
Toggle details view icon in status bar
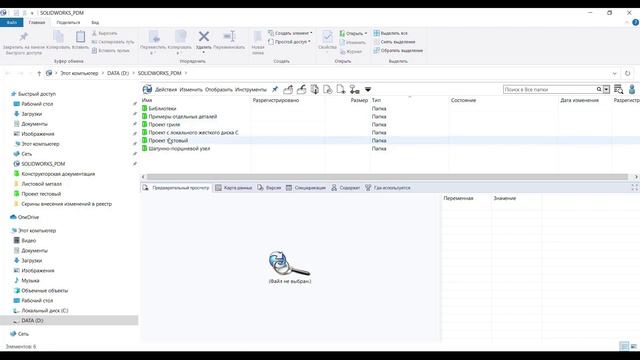(624, 346)
